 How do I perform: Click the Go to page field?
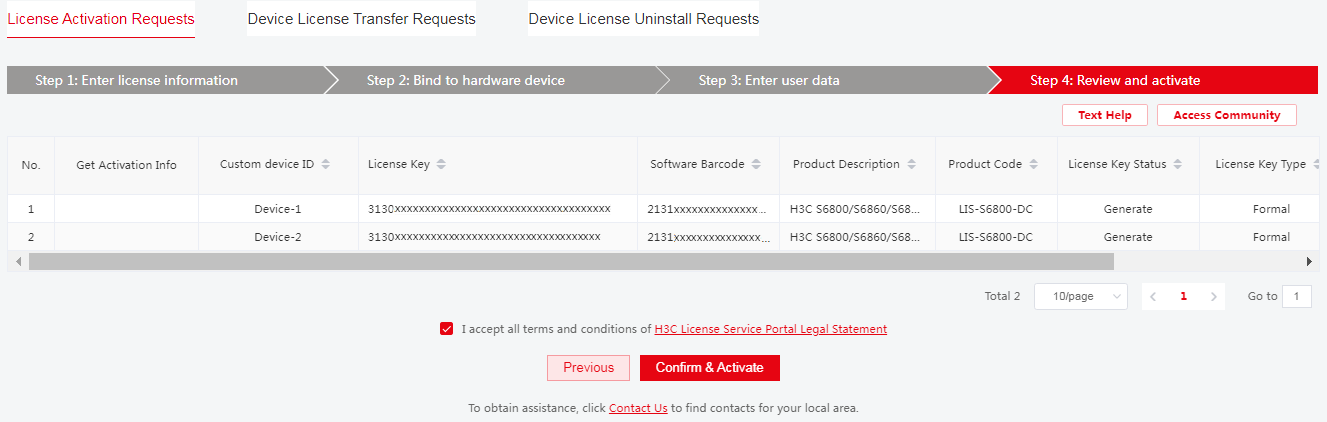point(1296,297)
